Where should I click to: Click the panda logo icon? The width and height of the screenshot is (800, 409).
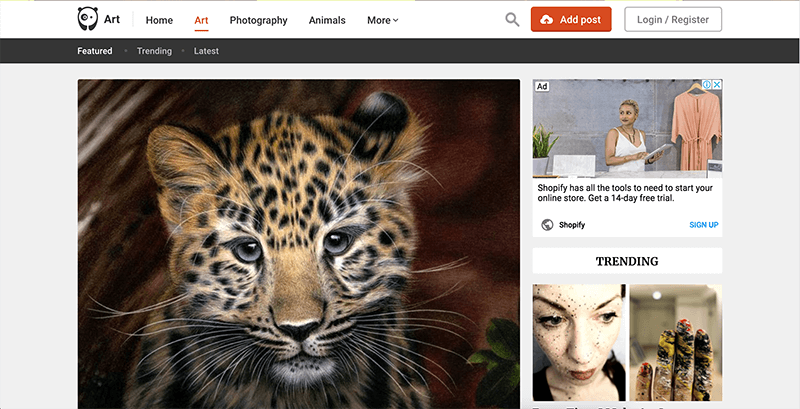[x=88, y=19]
